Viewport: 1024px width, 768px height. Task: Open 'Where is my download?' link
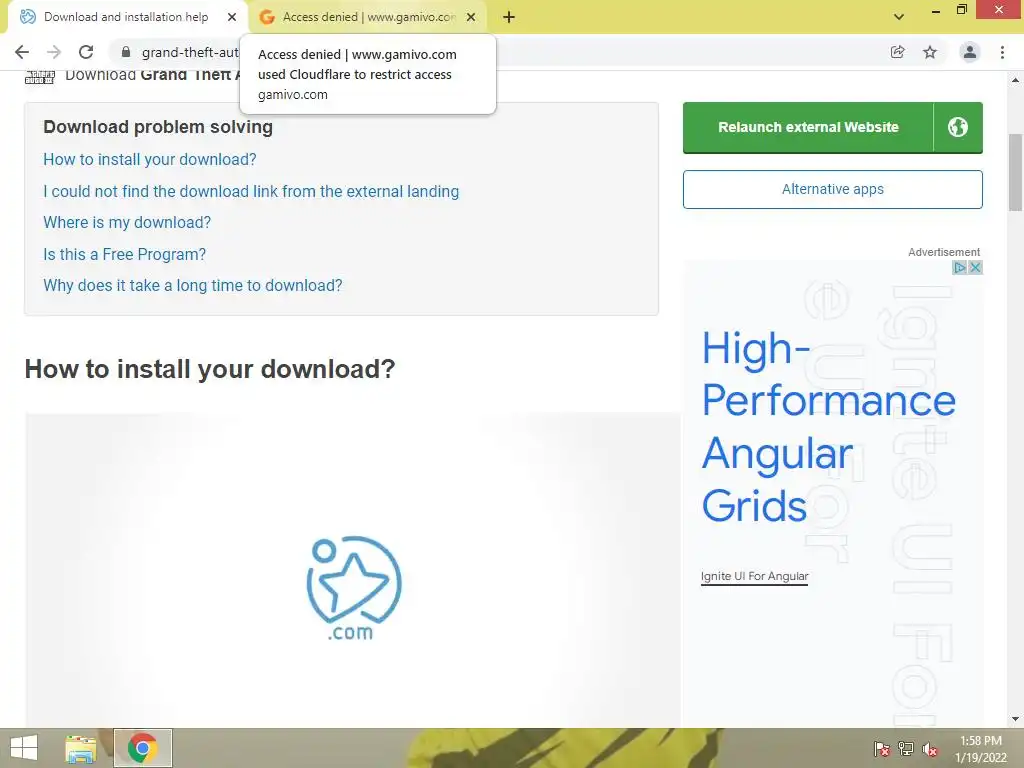coord(127,223)
